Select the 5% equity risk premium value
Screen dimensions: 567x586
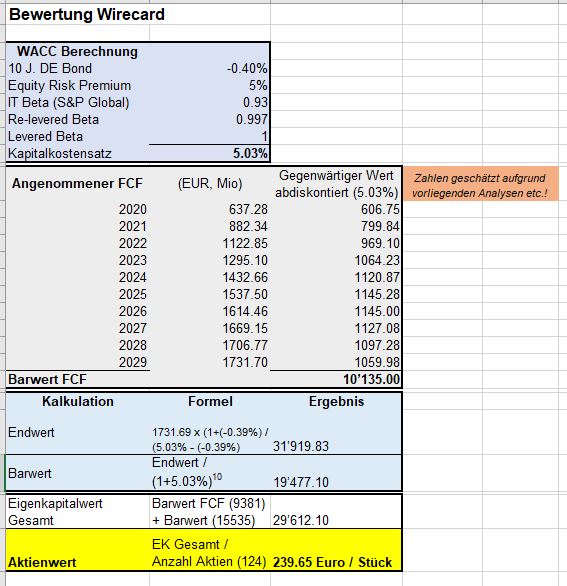tap(258, 86)
